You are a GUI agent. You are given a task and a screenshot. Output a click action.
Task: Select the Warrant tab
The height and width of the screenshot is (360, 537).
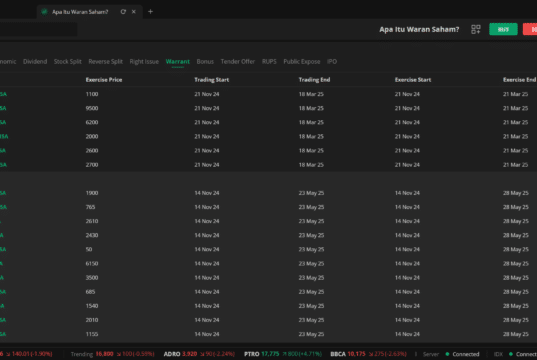pyautogui.click(x=177, y=62)
